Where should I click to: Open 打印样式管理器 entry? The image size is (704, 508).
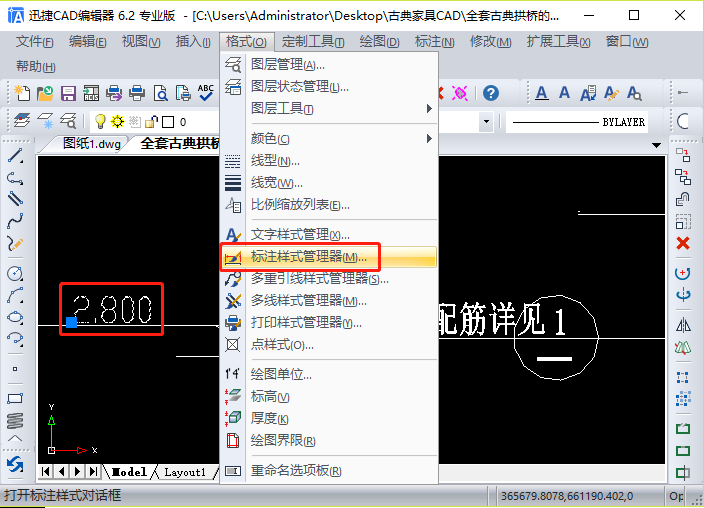(328, 322)
